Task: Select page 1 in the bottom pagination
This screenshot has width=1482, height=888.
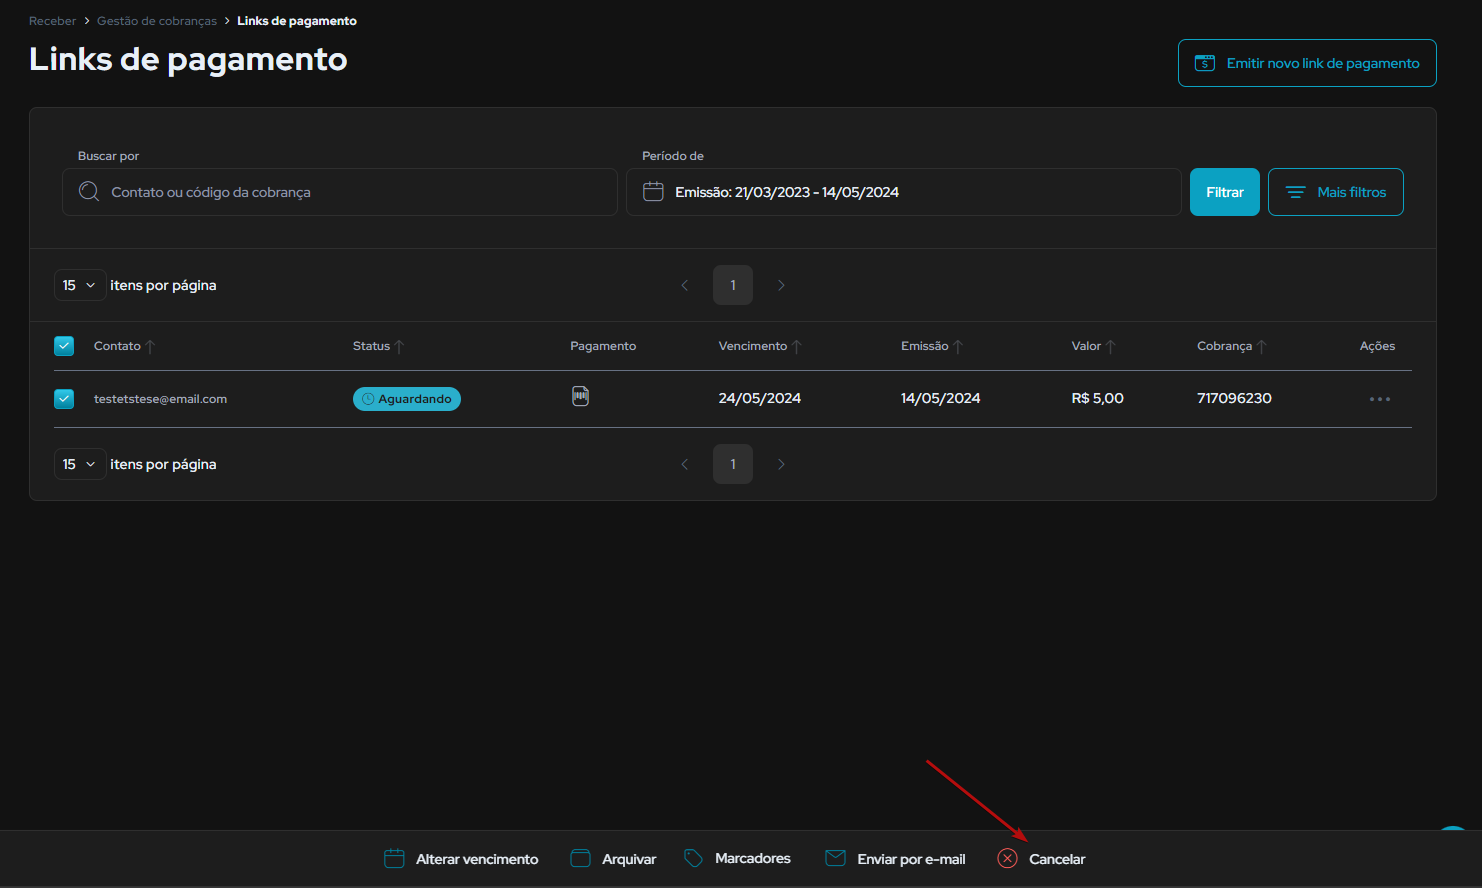Action: 733,464
